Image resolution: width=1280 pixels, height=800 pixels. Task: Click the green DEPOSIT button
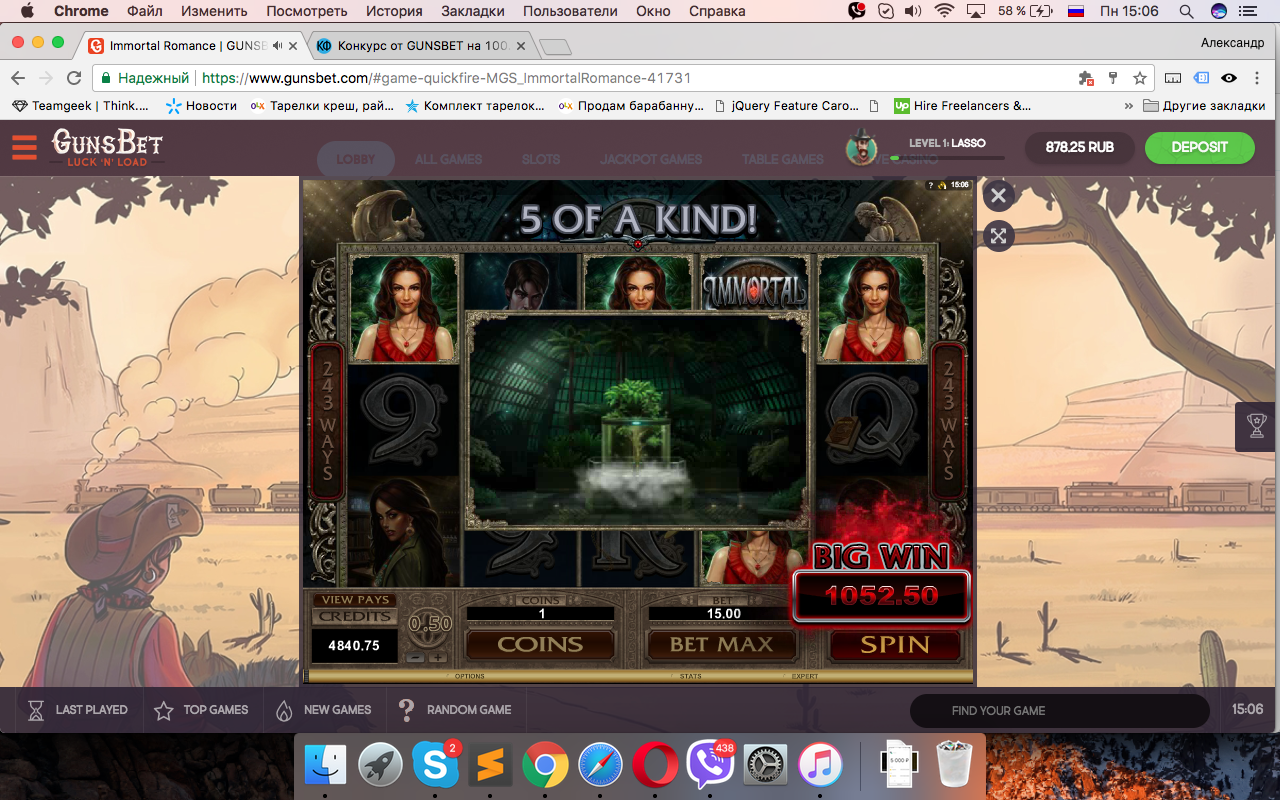tap(1199, 147)
